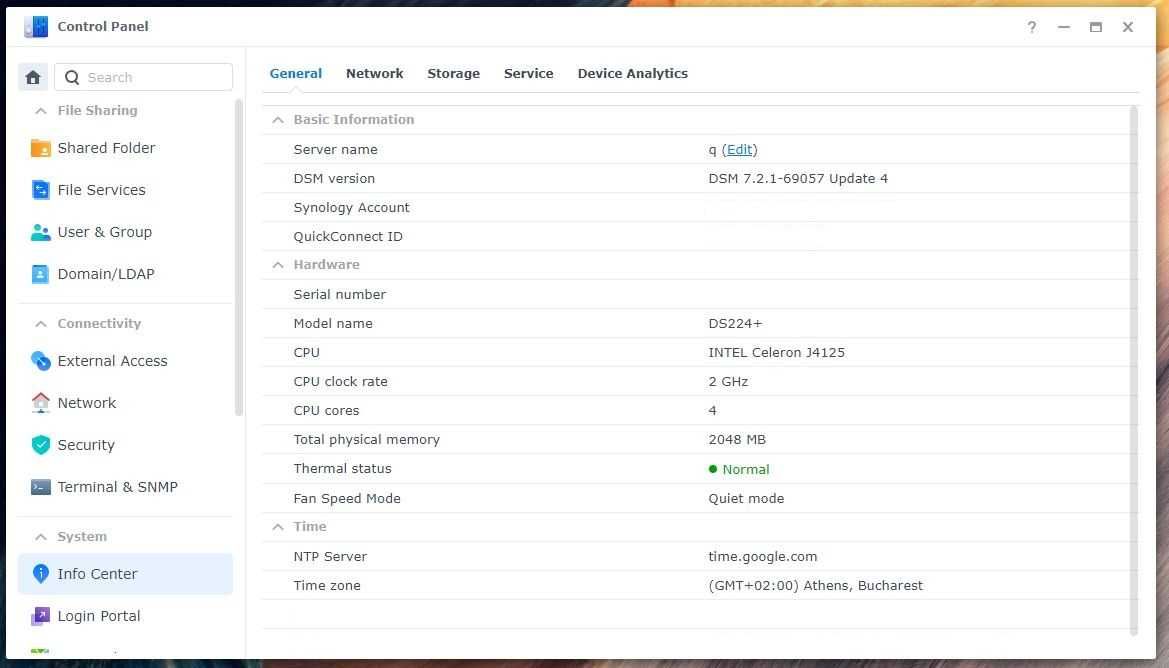Switch to the Service tab
The width and height of the screenshot is (1169, 668).
click(529, 73)
